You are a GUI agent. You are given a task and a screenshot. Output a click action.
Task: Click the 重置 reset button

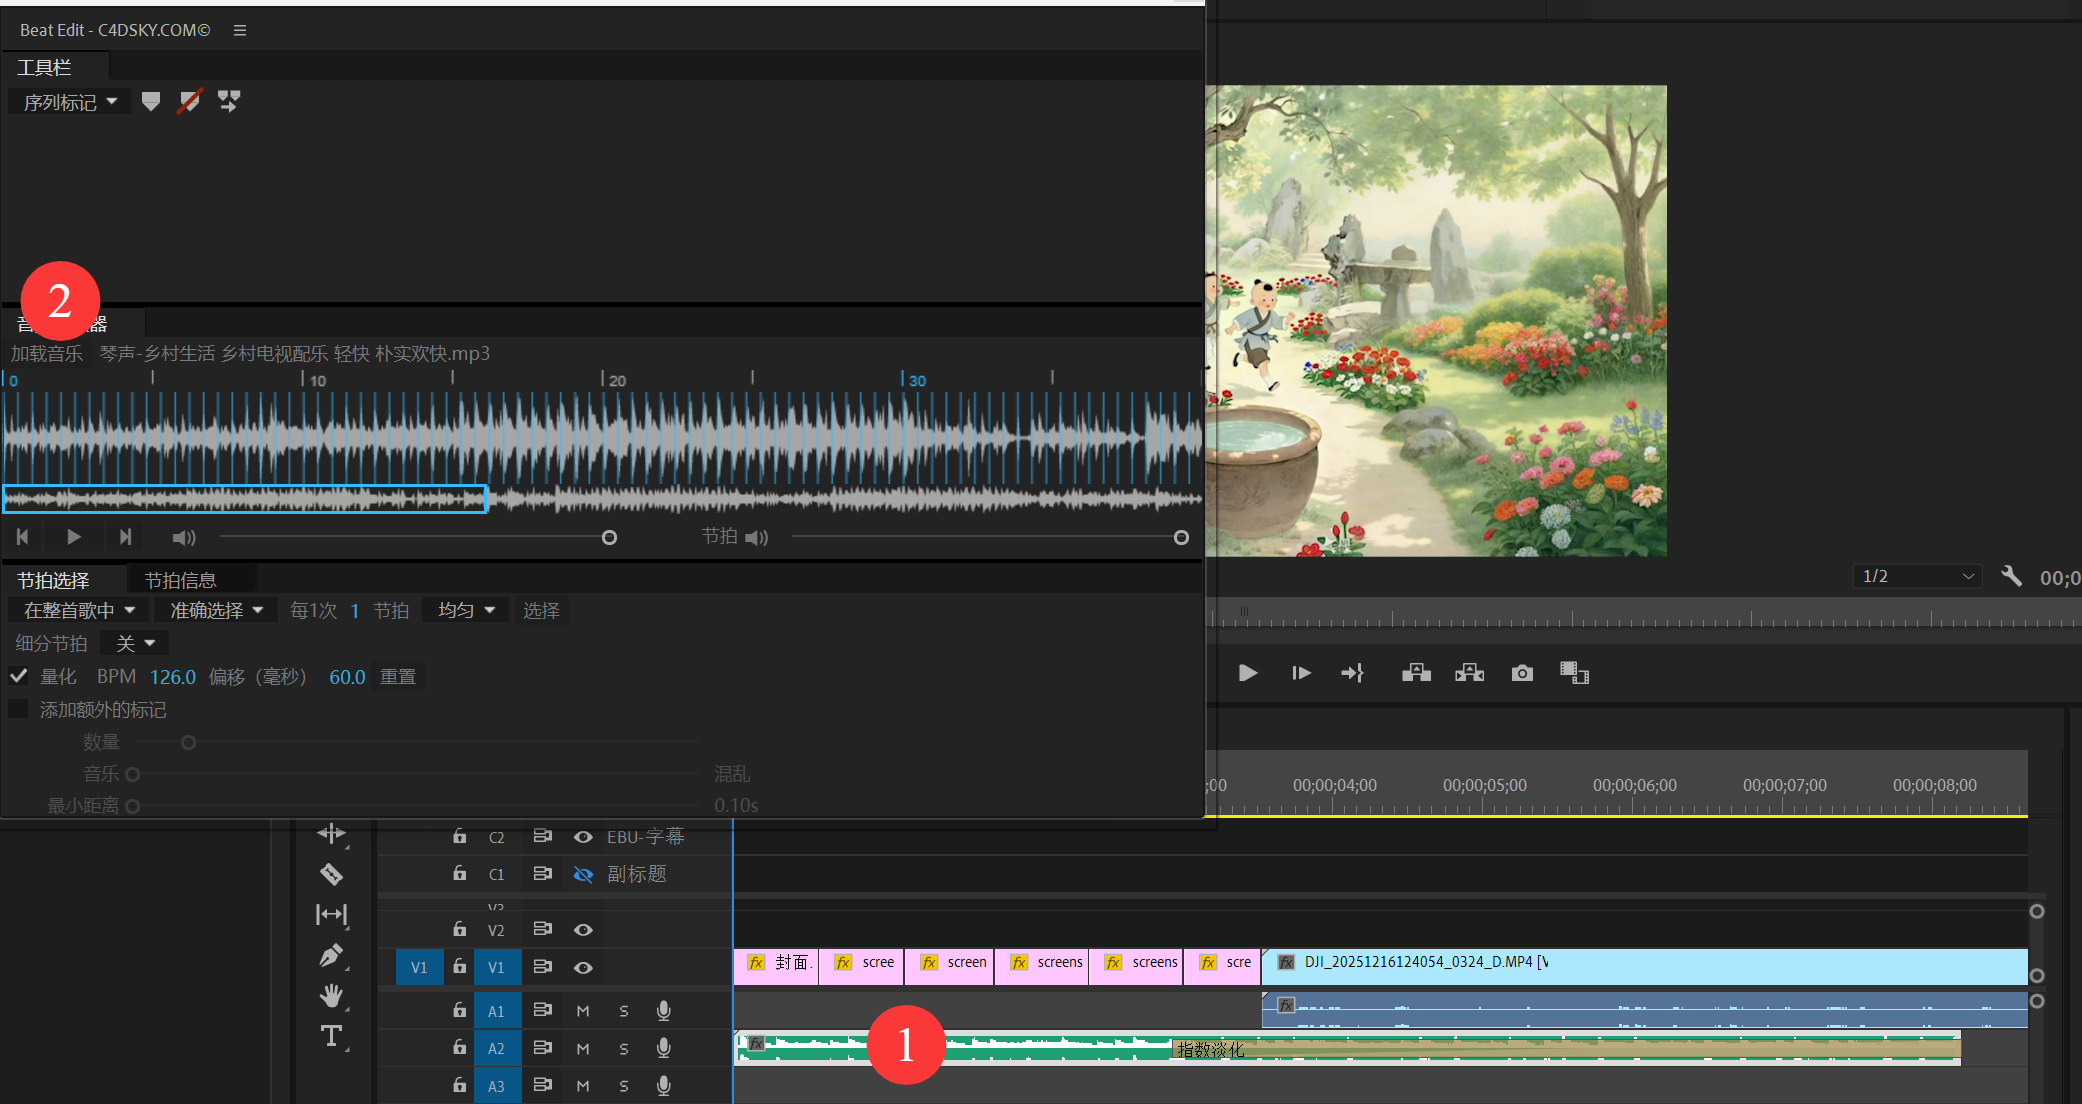tap(398, 677)
